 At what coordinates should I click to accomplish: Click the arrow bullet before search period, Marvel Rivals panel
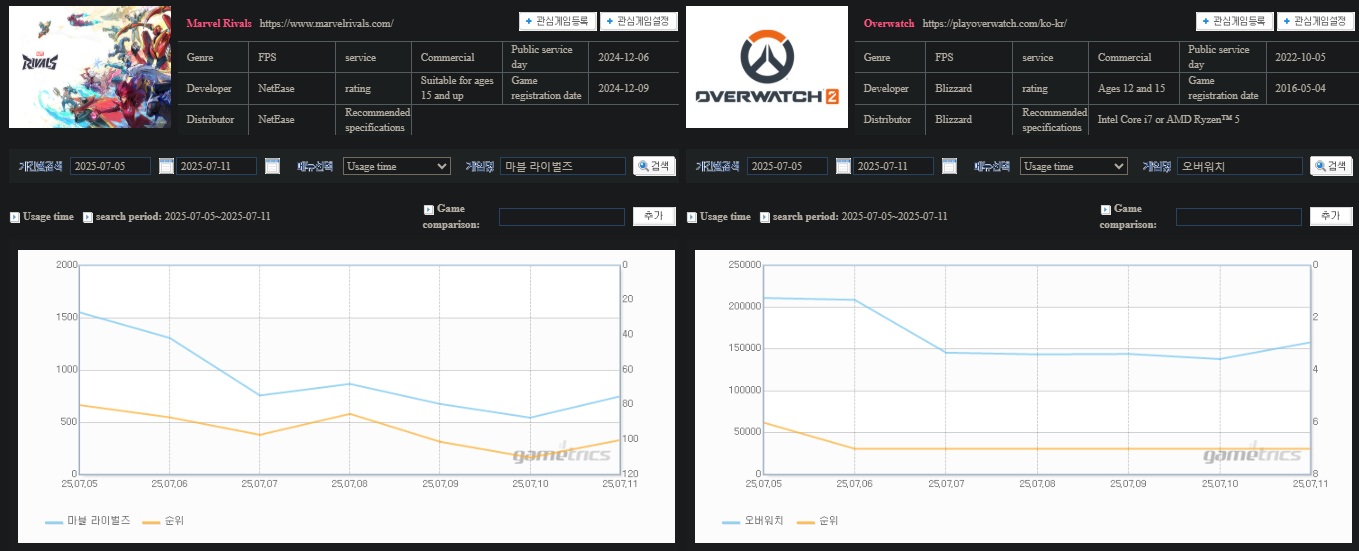[88, 216]
